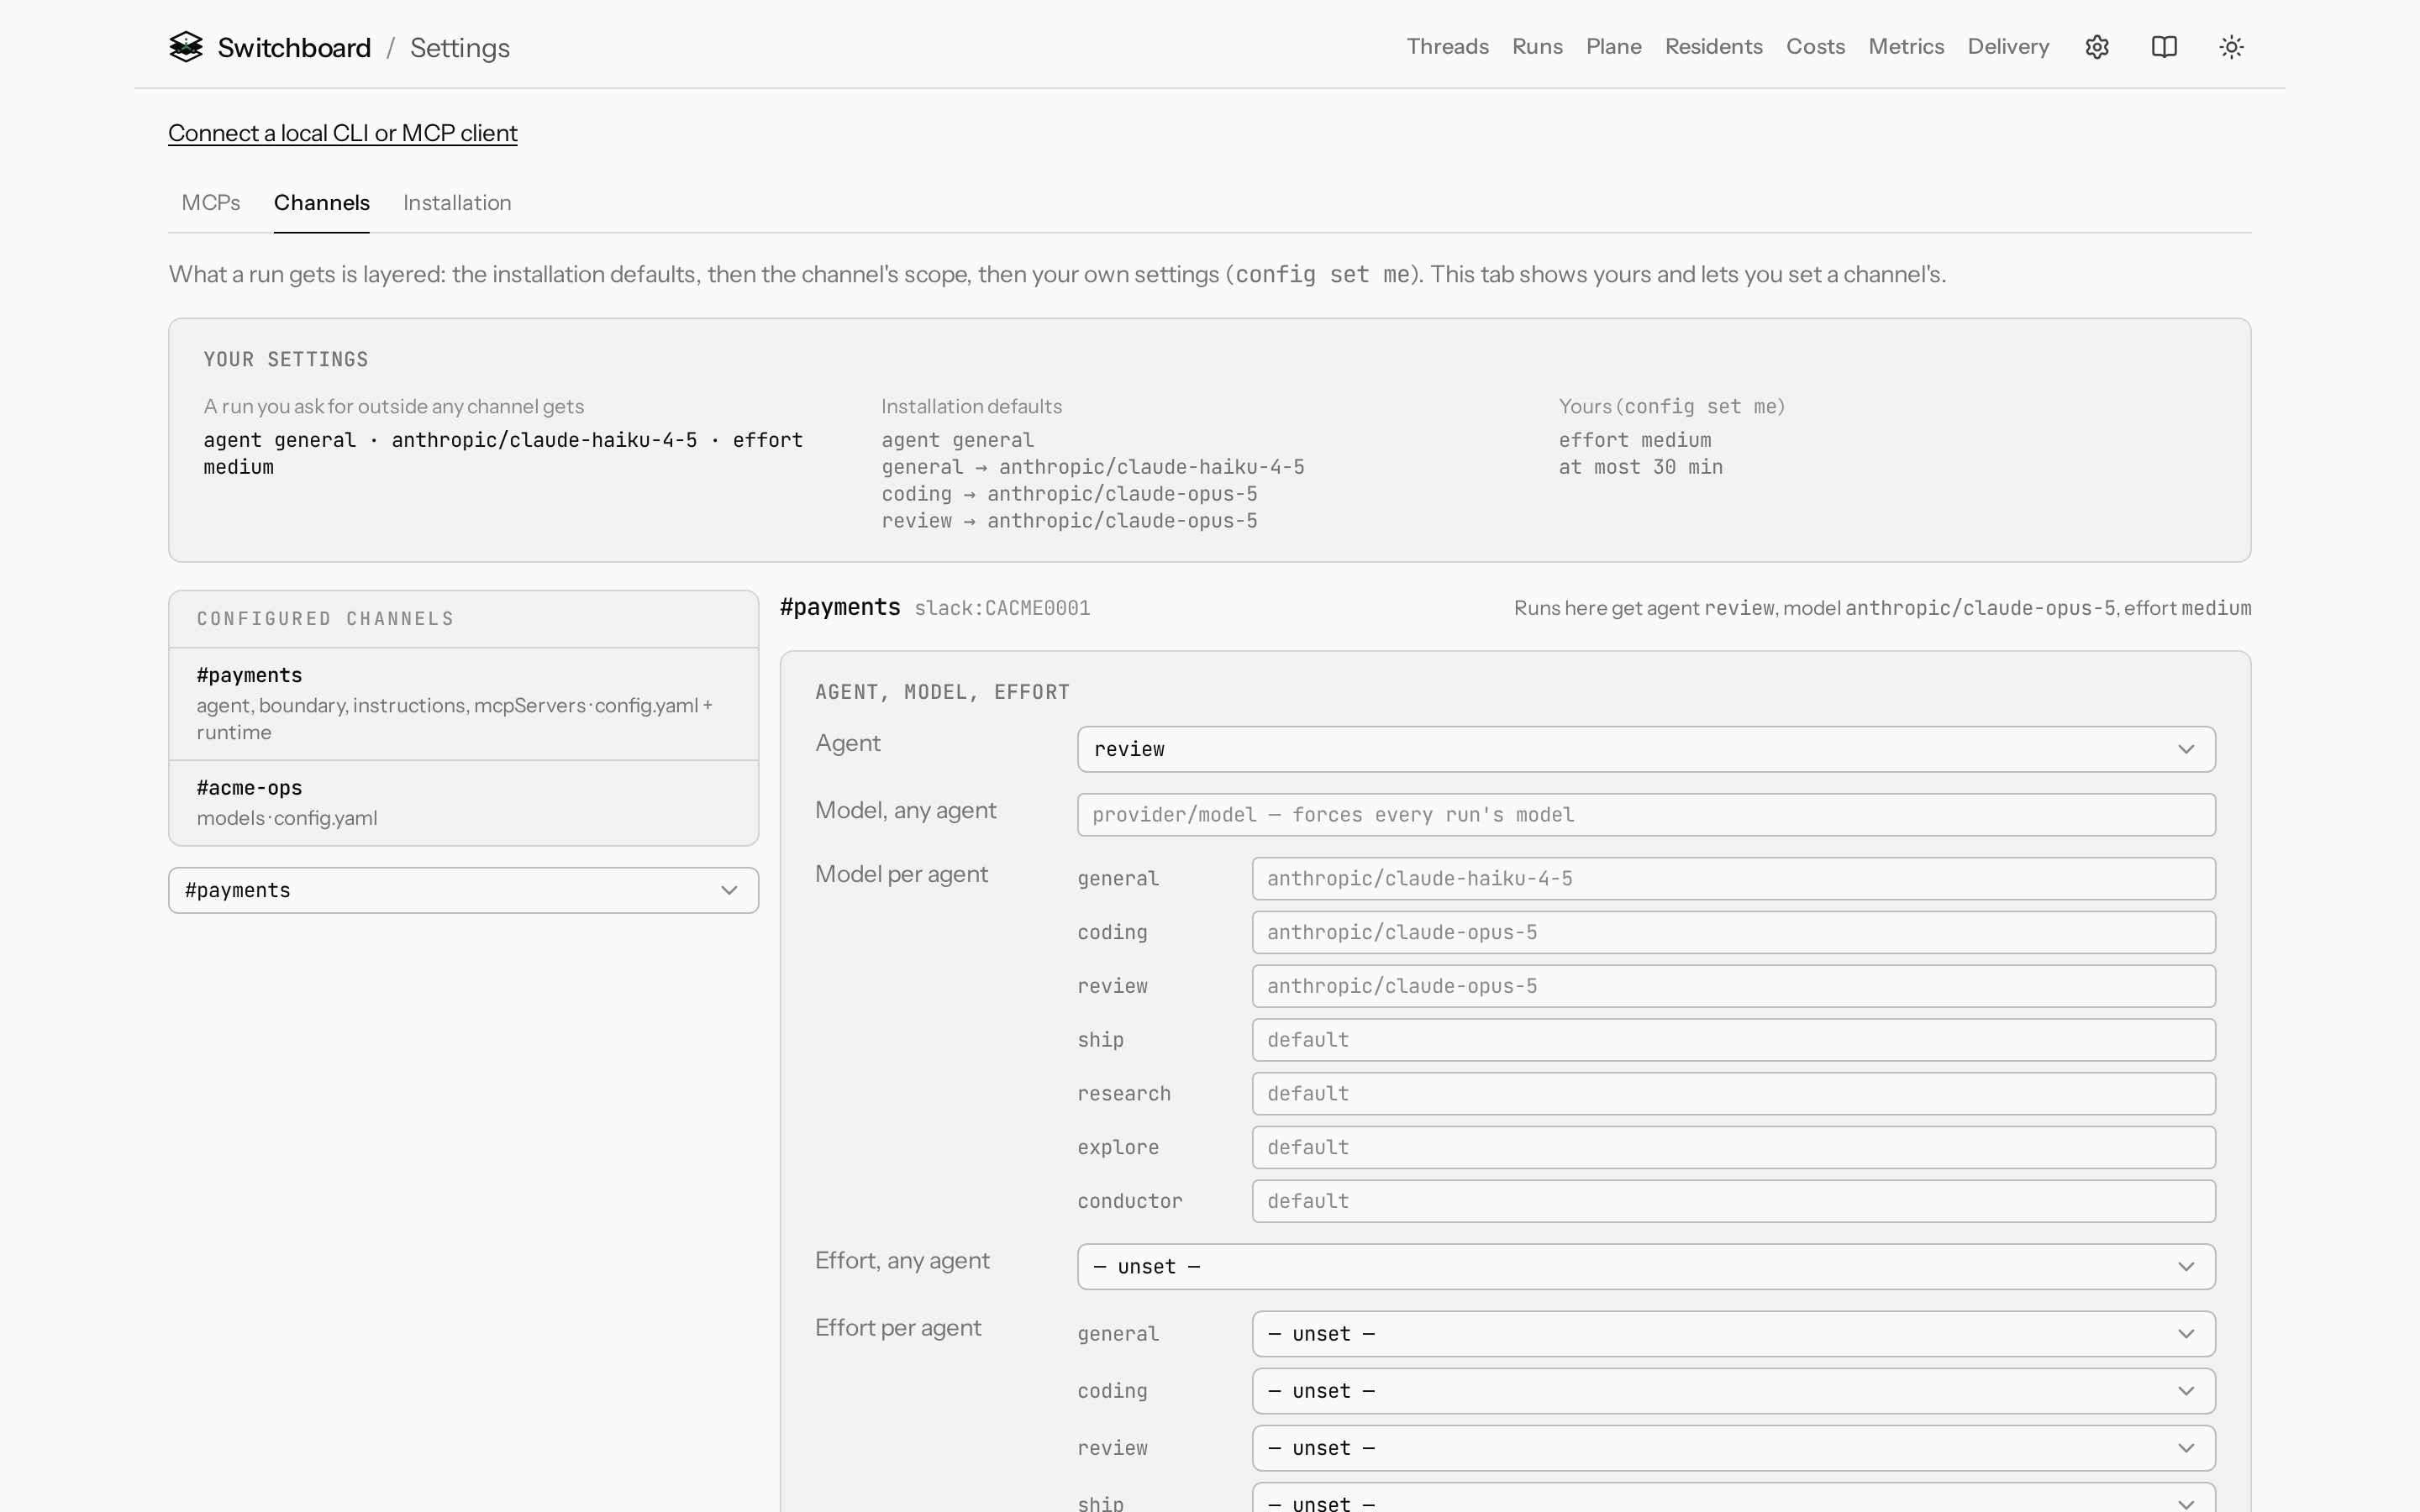Focus the Model, any agent input field
The width and height of the screenshot is (2420, 1512).
tap(1646, 815)
